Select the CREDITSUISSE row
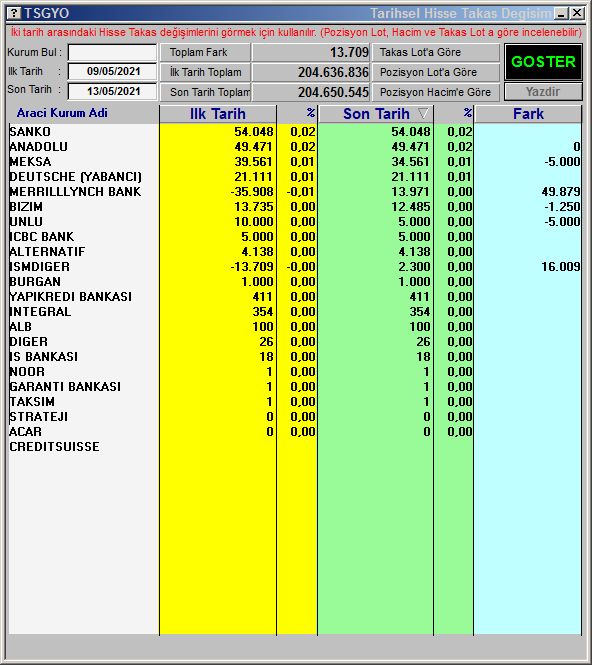The width and height of the screenshot is (592, 665). (x=295, y=447)
